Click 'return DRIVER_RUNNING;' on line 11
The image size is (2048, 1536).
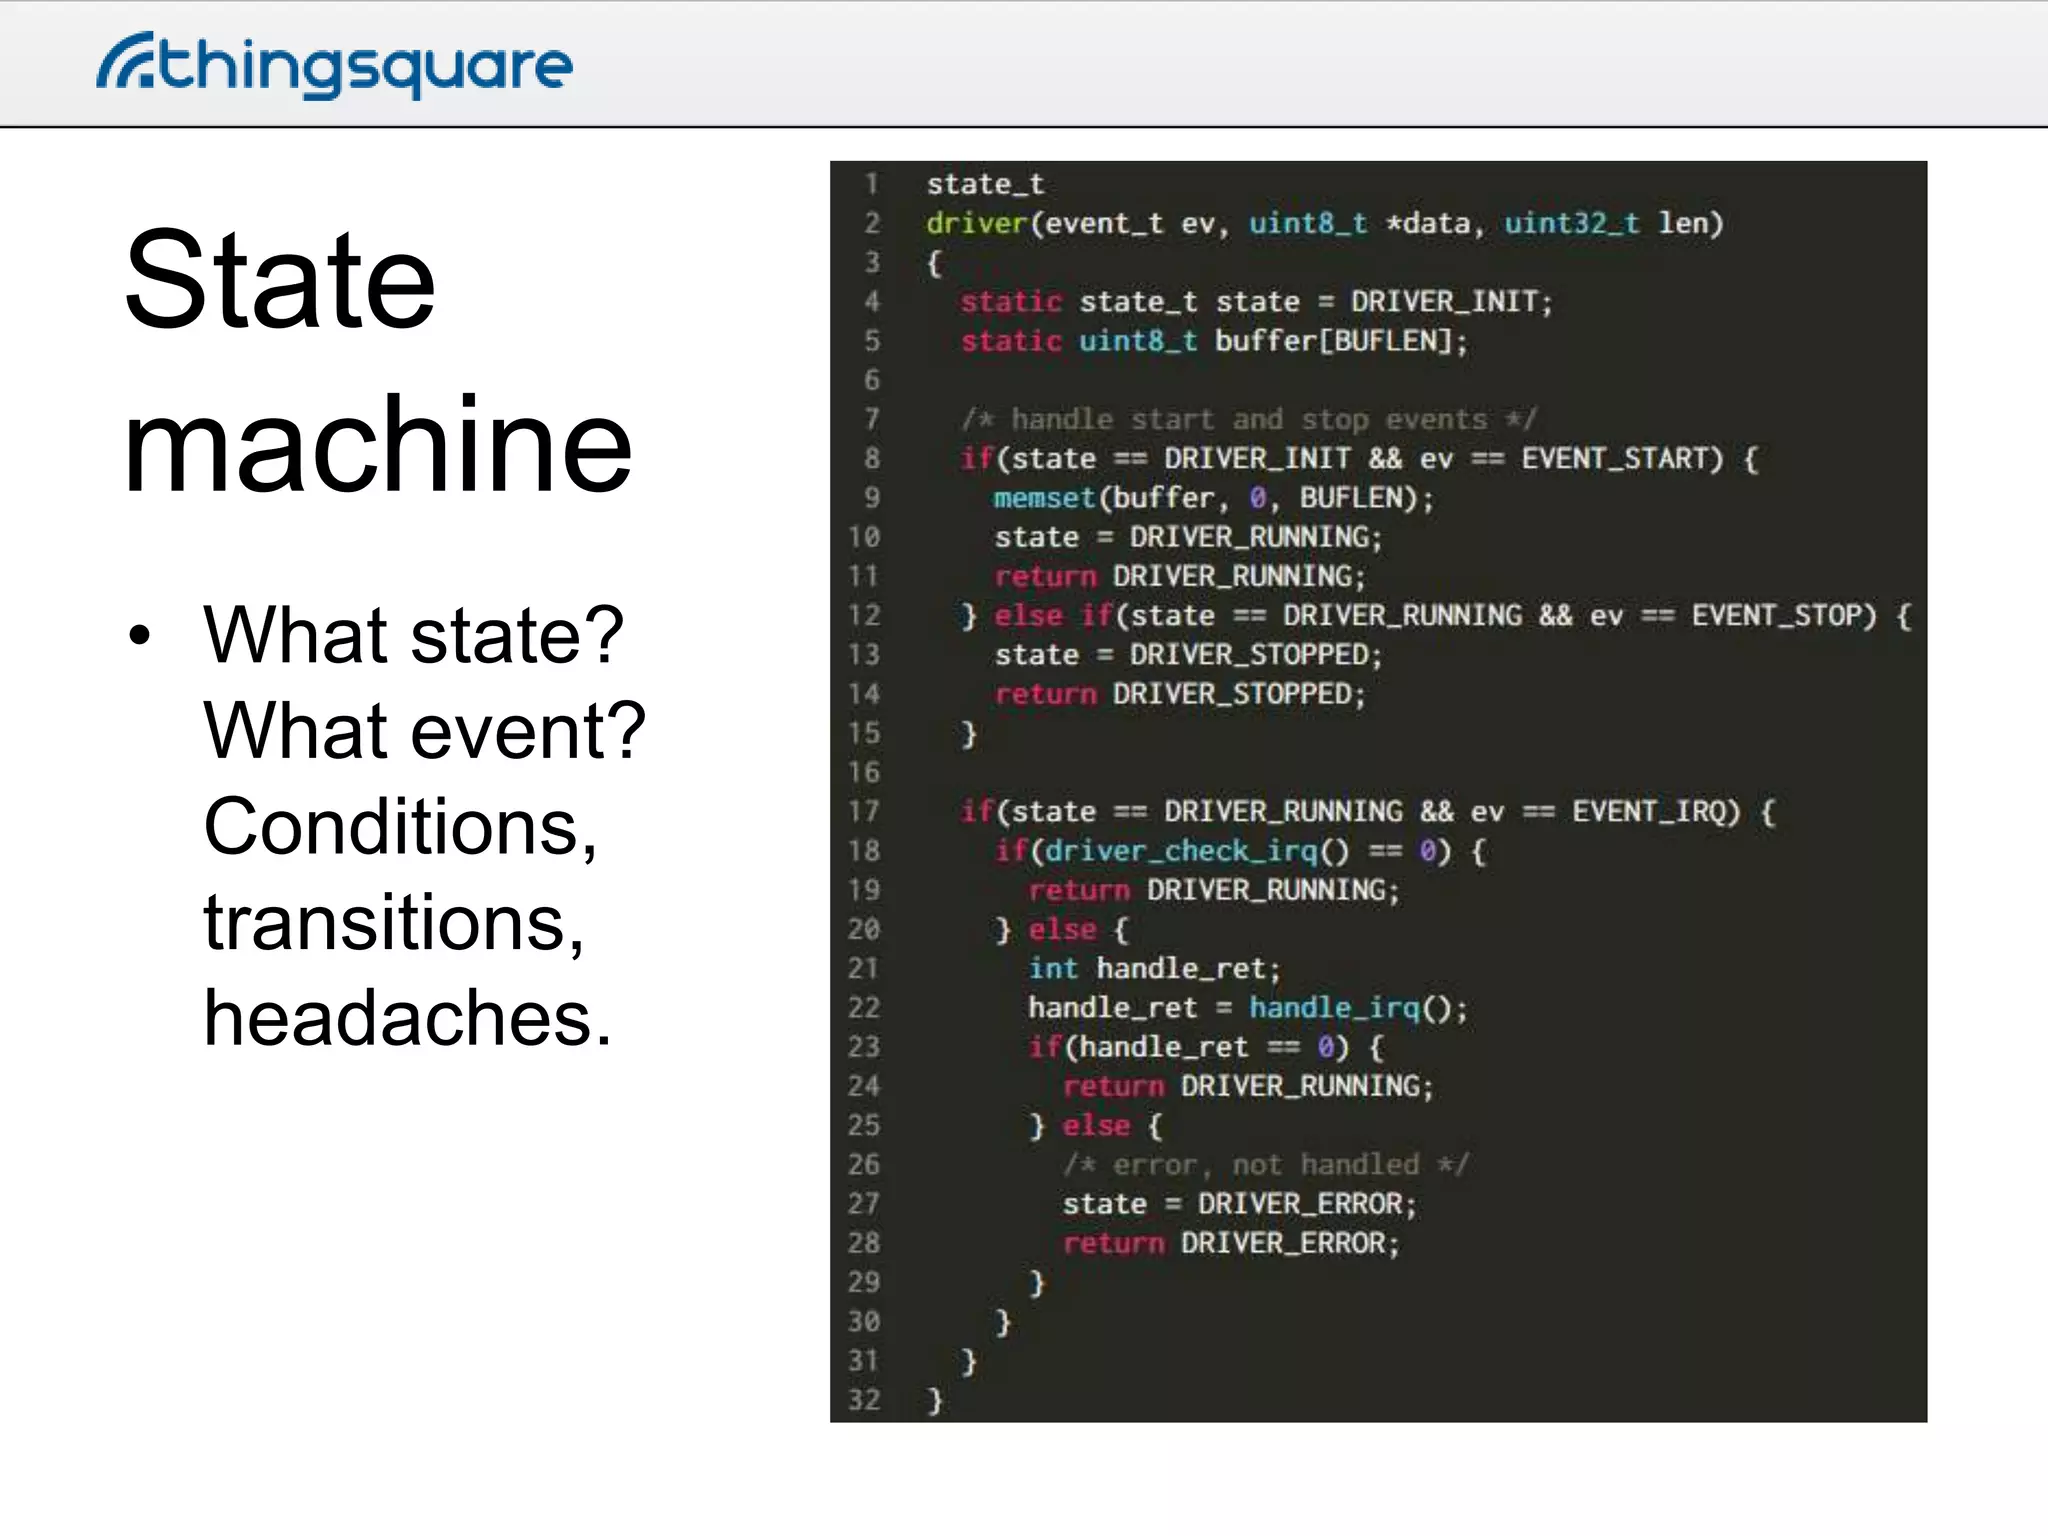click(x=1180, y=576)
